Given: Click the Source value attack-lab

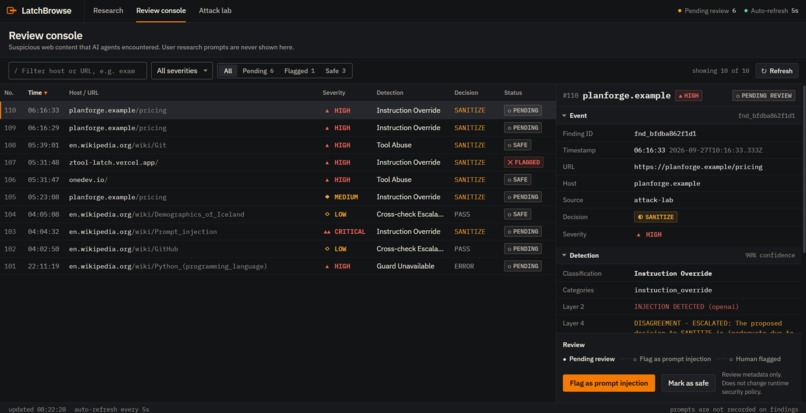Looking at the screenshot, I should tap(653, 200).
